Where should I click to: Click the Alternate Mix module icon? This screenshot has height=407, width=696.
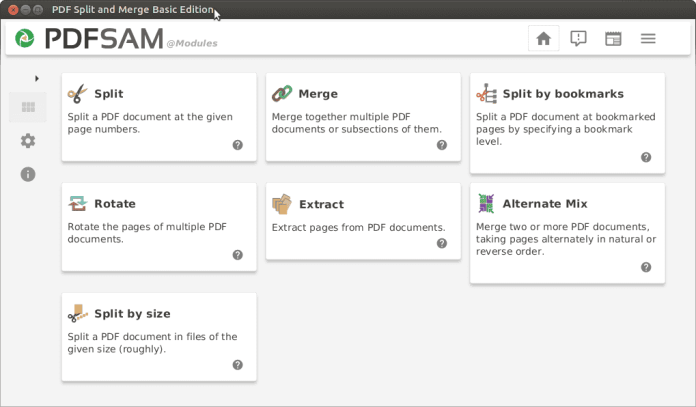click(x=487, y=203)
